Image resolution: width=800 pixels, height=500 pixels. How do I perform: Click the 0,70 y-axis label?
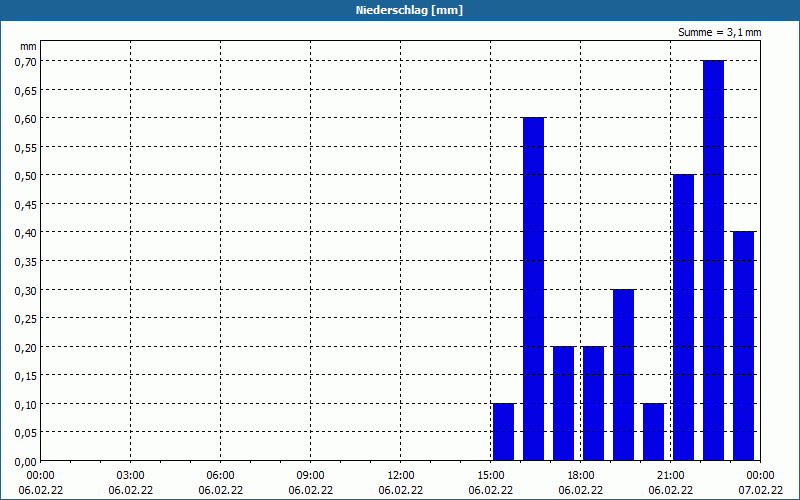26,62
